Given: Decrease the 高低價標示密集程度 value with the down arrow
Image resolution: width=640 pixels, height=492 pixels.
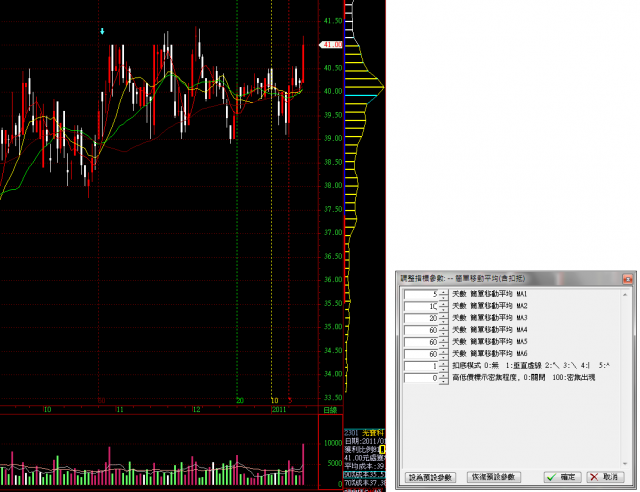Looking at the screenshot, I should (x=444, y=381).
